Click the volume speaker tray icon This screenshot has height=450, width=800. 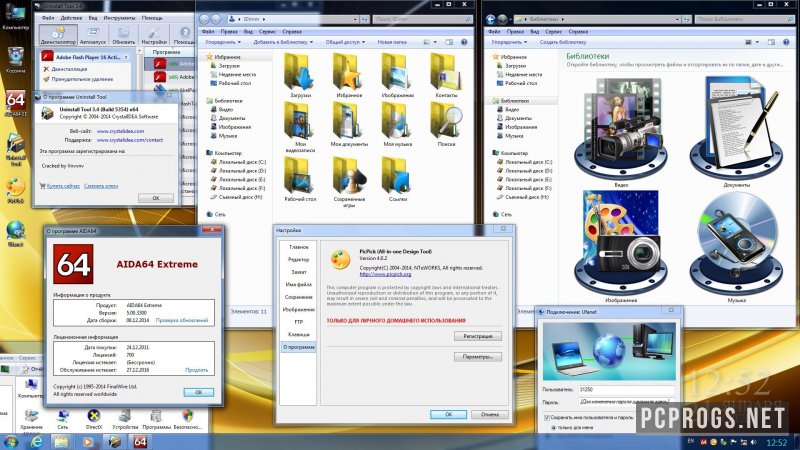pyautogui.click(x=754, y=442)
